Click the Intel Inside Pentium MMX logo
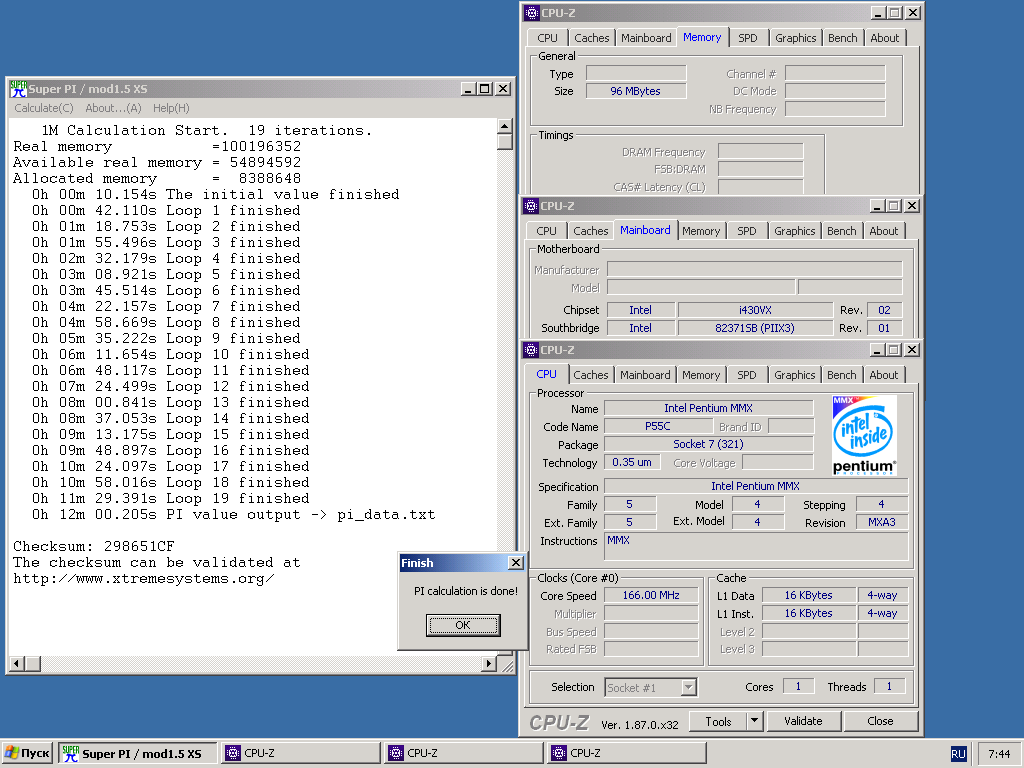1024x768 pixels. point(865,435)
